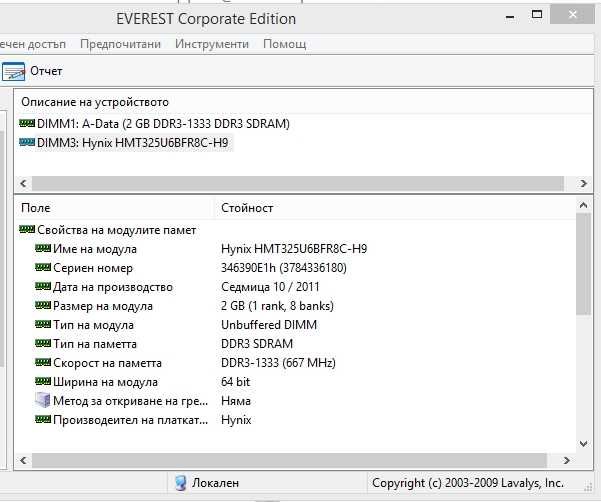Maximize the EVEREST Corporate Edition window
This screenshot has height=502, width=601.
(537, 15)
